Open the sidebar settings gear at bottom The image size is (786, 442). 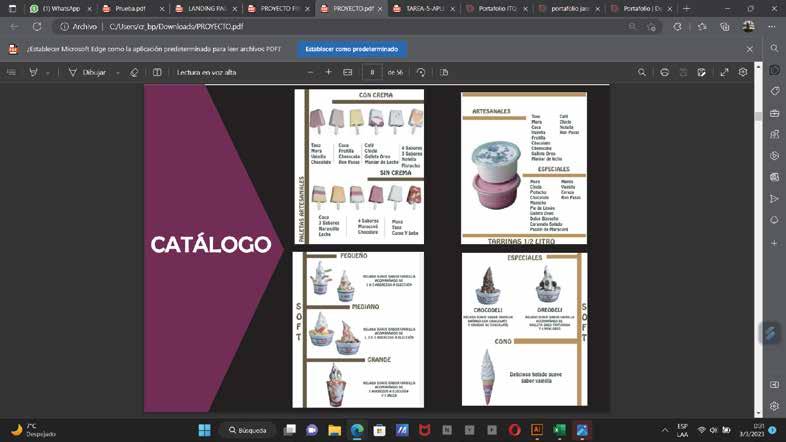774,406
